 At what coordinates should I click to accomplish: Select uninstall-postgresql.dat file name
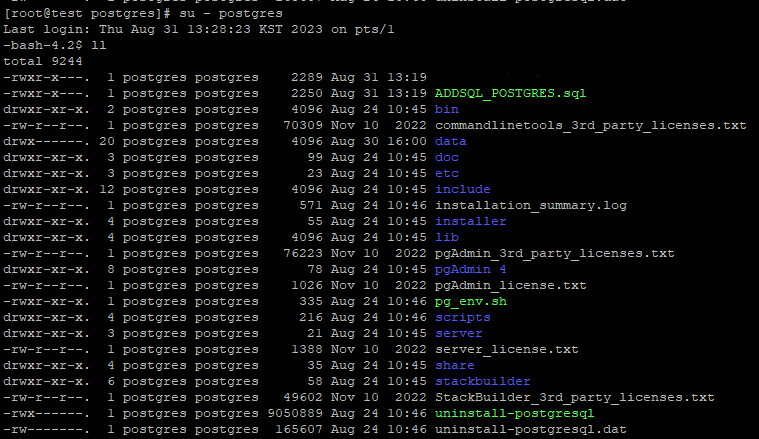tap(531, 429)
